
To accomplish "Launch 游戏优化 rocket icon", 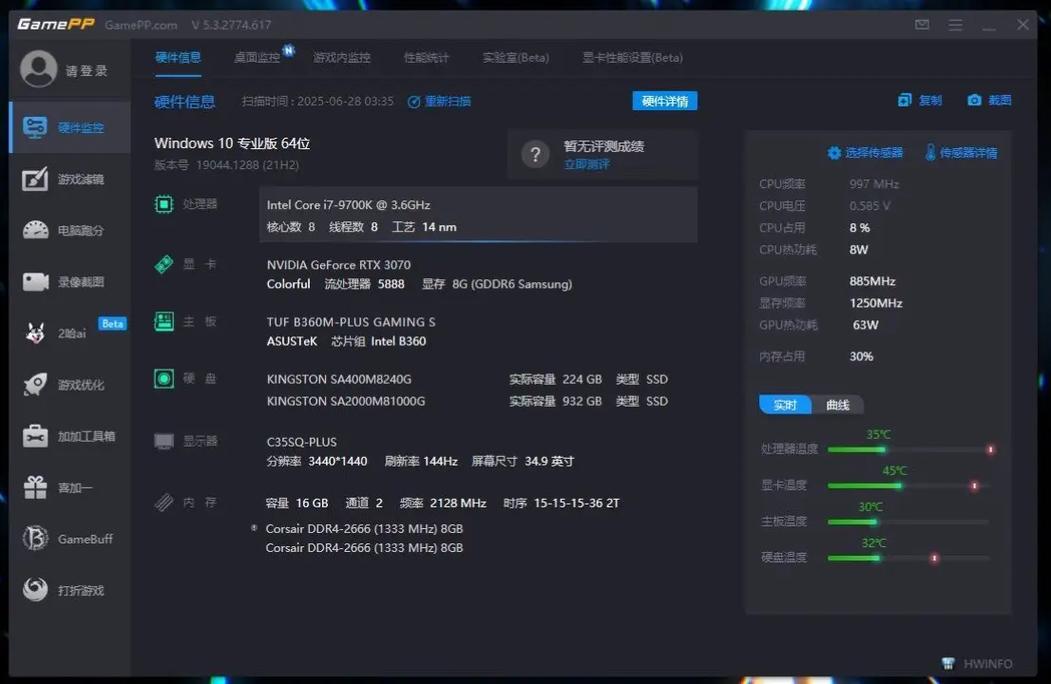I will (x=36, y=384).
